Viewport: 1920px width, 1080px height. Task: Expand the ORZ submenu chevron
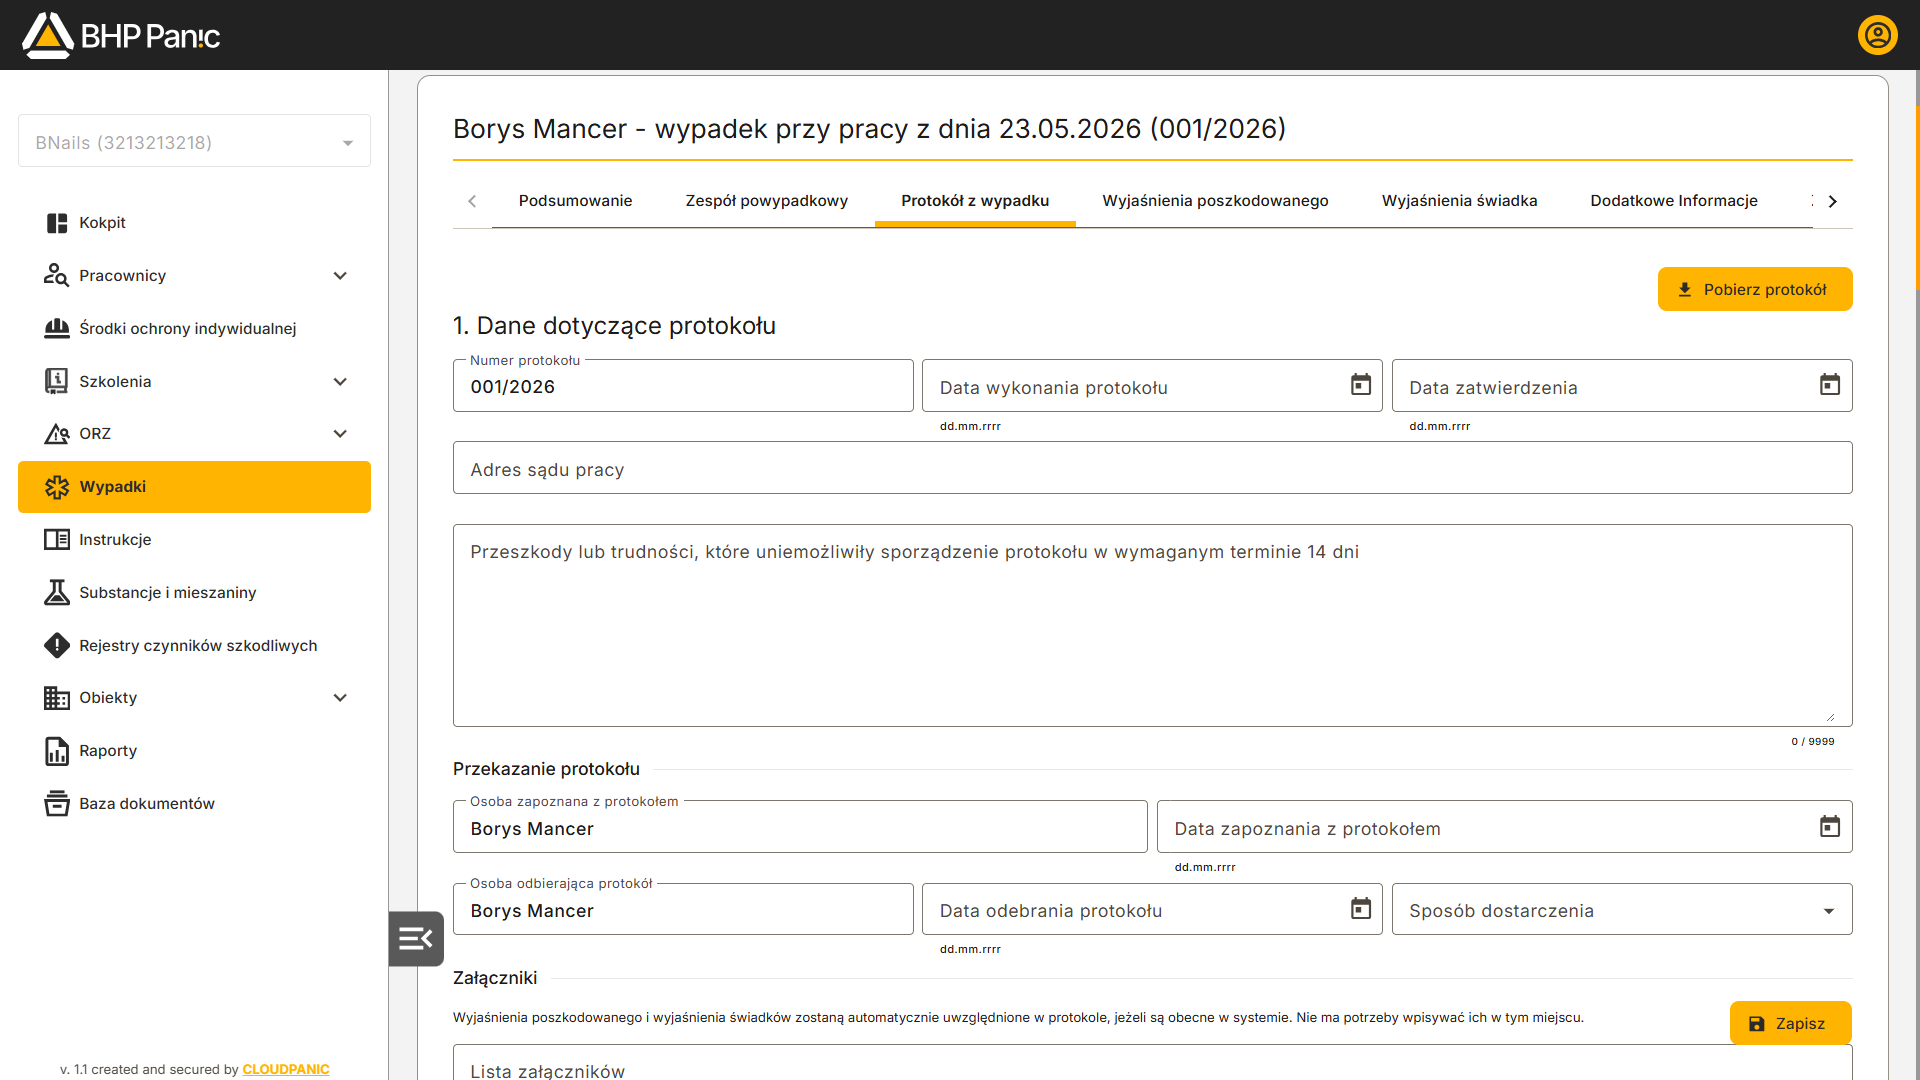pyautogui.click(x=340, y=434)
